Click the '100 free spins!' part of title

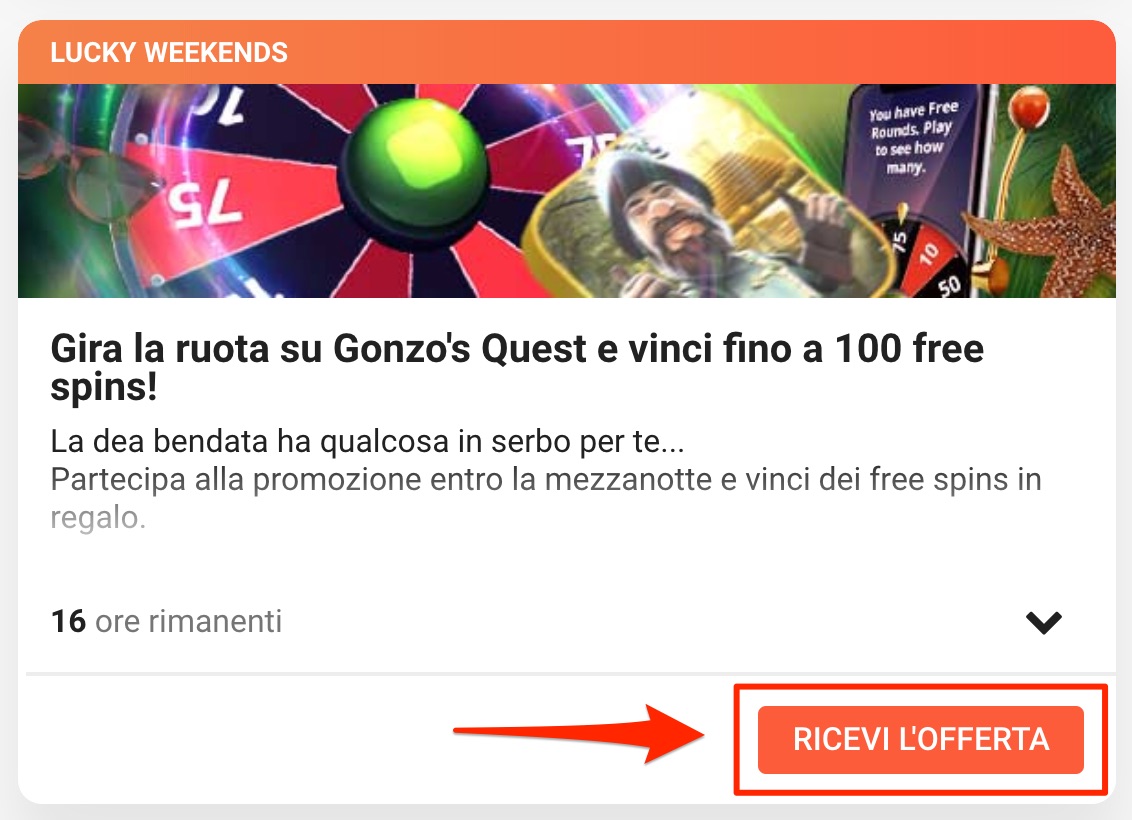517,367
